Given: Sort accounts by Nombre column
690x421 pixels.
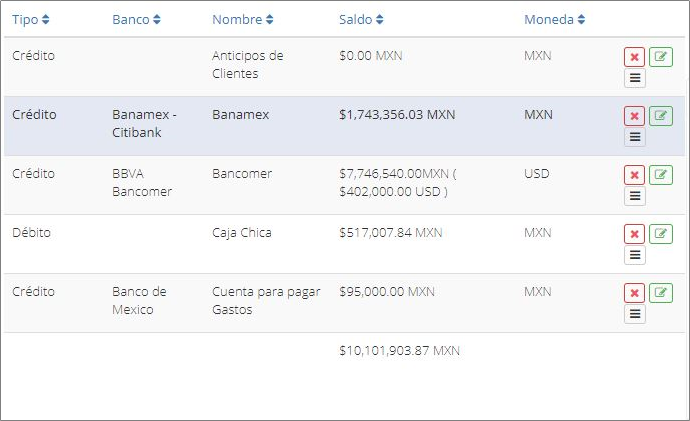Looking at the screenshot, I should tap(242, 19).
